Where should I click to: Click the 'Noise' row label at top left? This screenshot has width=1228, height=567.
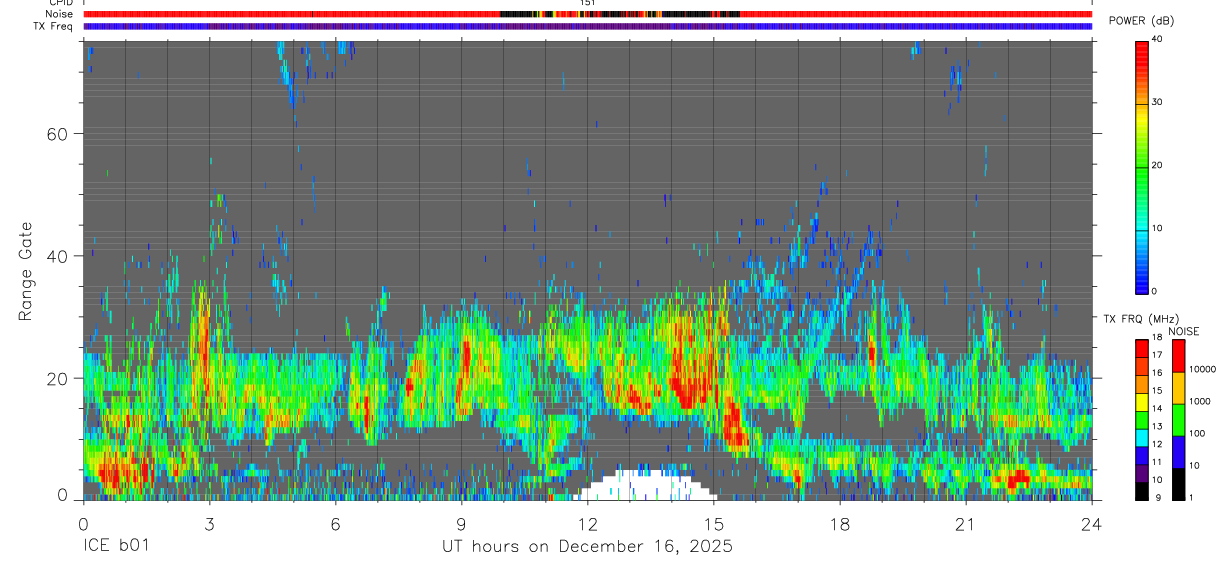pos(61,14)
